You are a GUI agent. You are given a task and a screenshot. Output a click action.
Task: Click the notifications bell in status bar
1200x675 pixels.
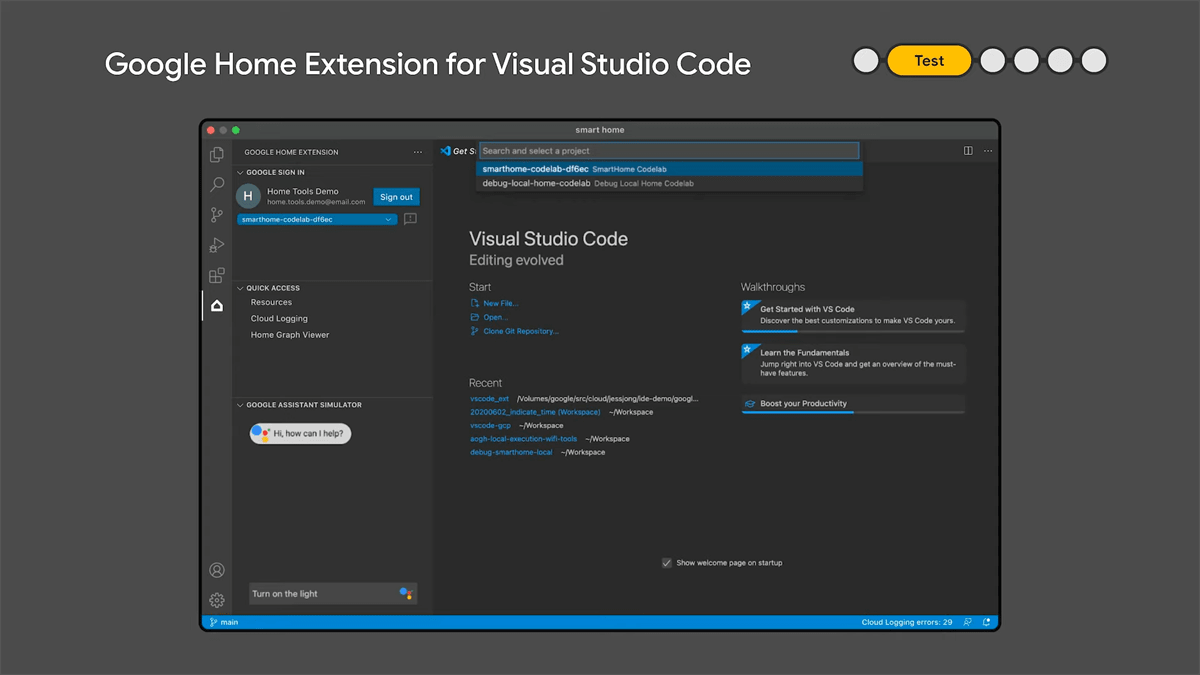(986, 622)
